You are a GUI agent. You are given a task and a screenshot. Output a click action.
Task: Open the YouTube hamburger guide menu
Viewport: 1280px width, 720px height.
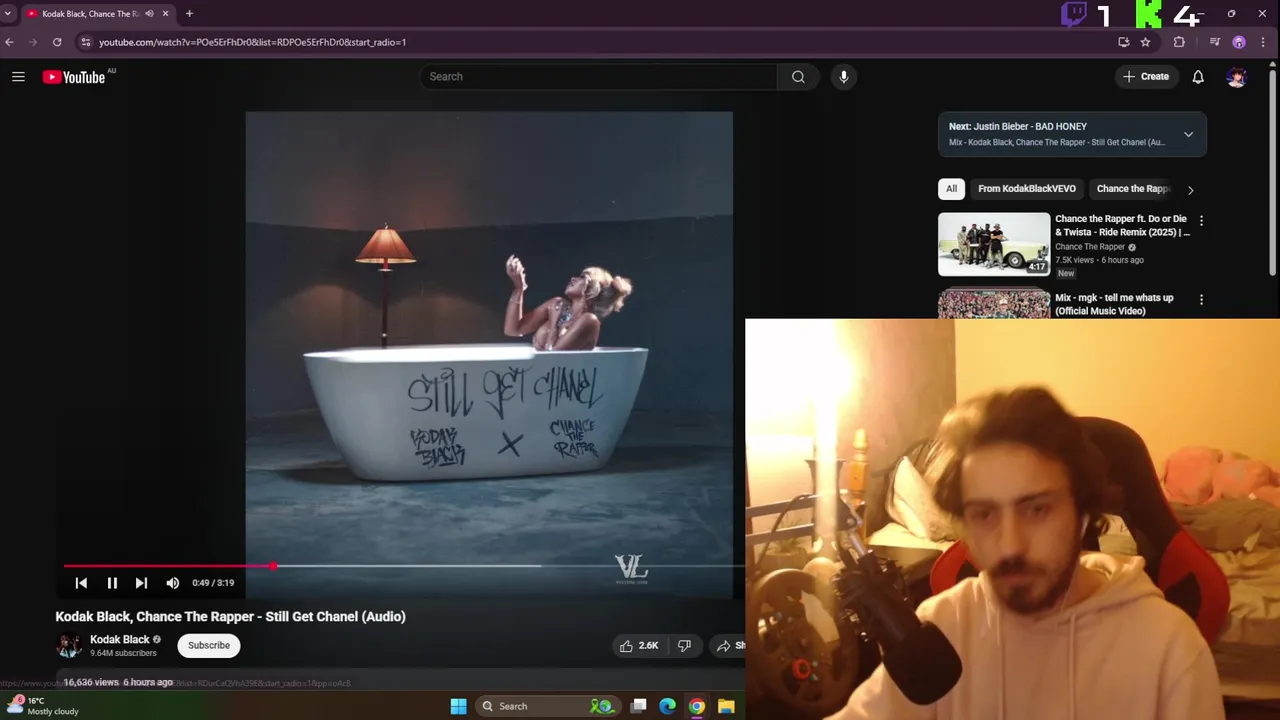[x=18, y=77]
